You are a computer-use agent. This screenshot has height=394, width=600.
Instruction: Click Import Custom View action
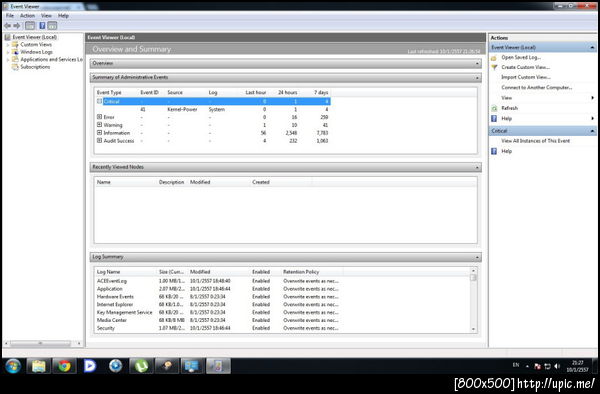[x=526, y=77]
